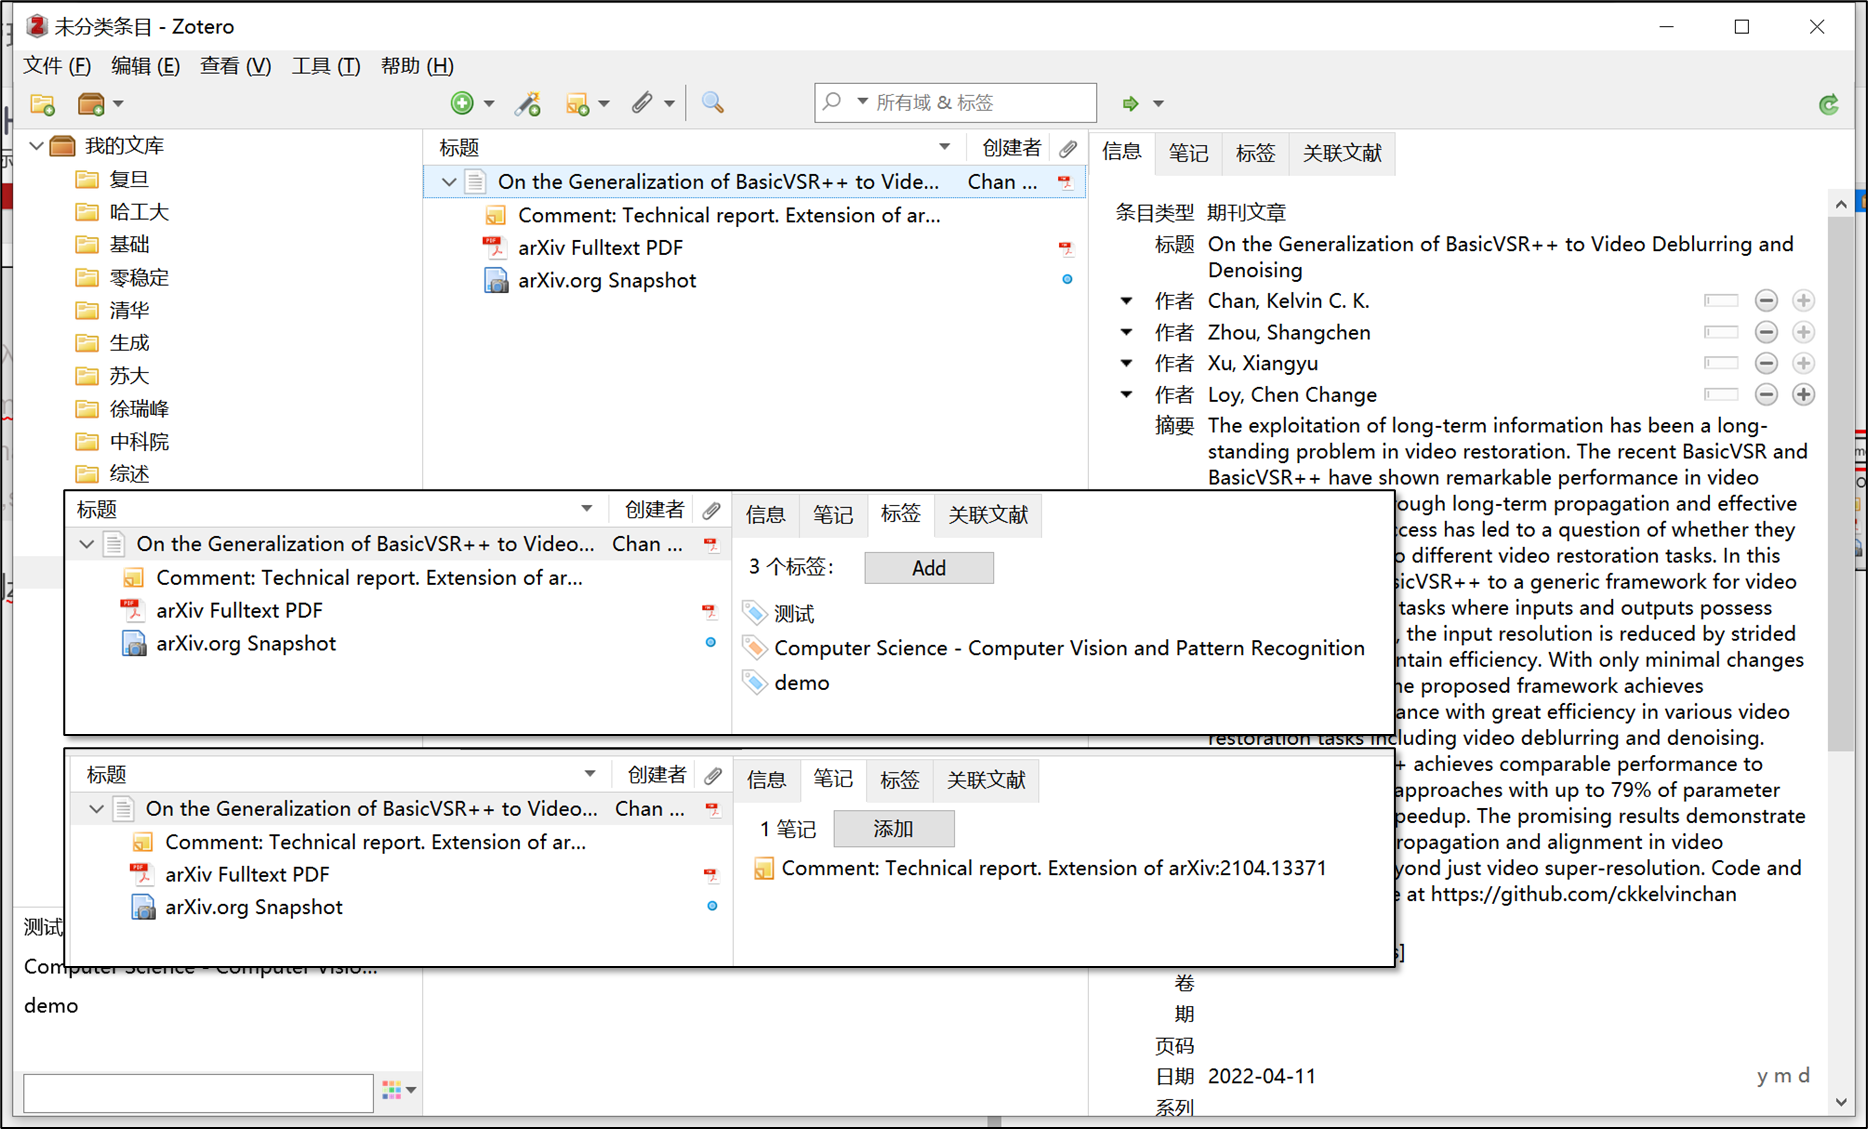Remove author Chan, Kelvin C. K. minus icon
The width and height of the screenshot is (1868, 1129).
(x=1767, y=301)
